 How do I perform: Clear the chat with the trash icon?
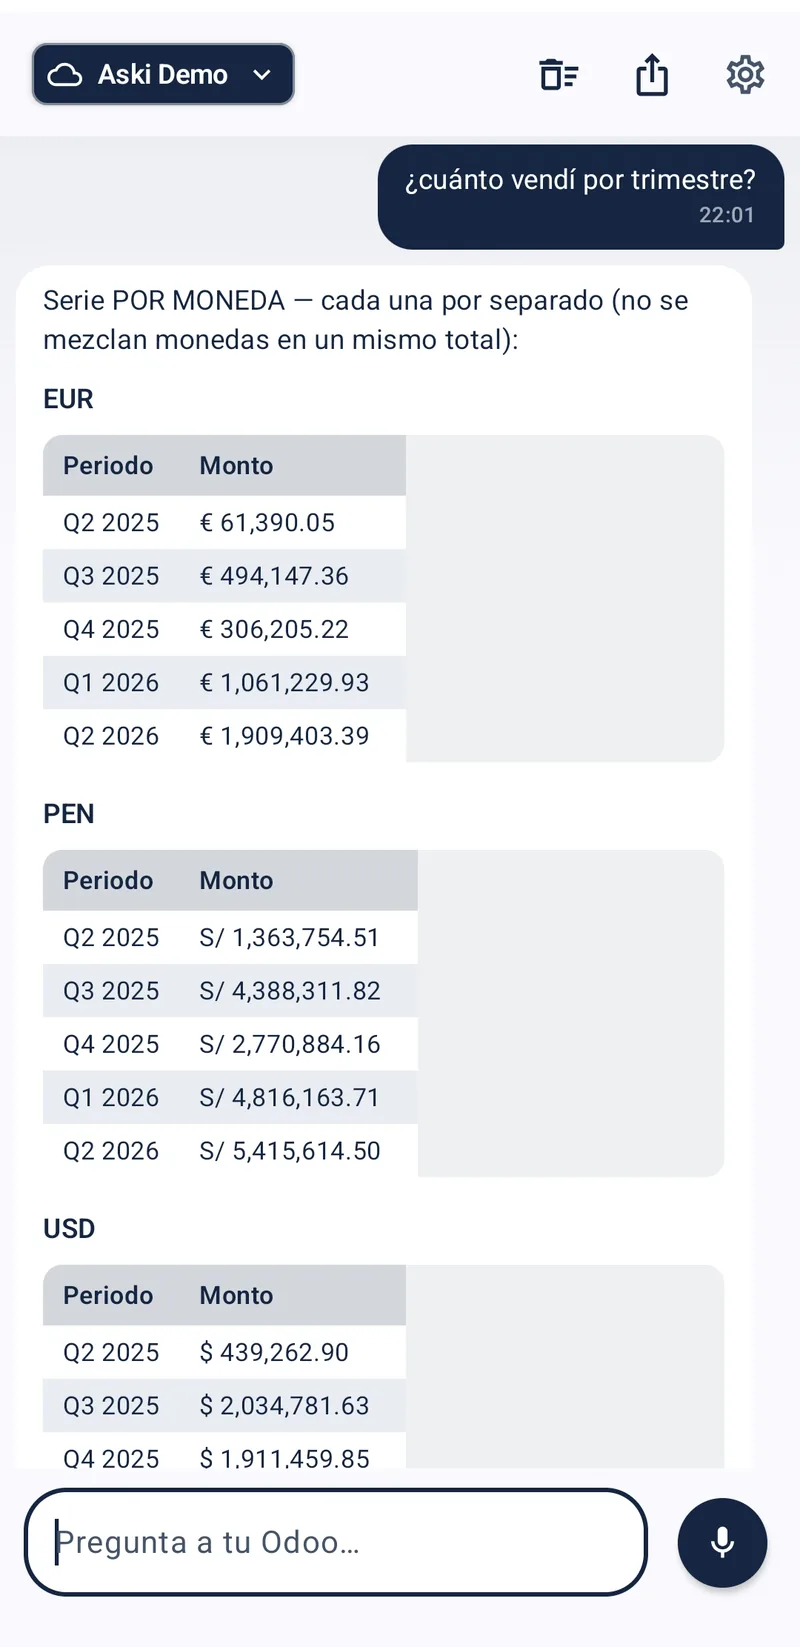pyautogui.click(x=559, y=75)
